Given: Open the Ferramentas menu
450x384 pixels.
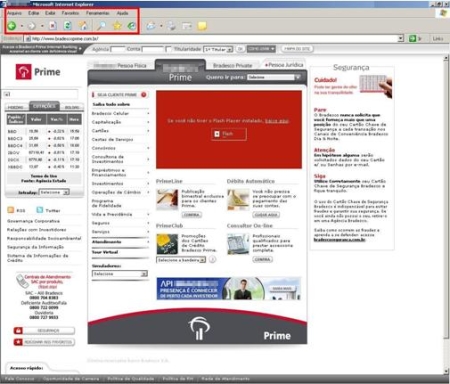Looking at the screenshot, I should click(98, 13).
